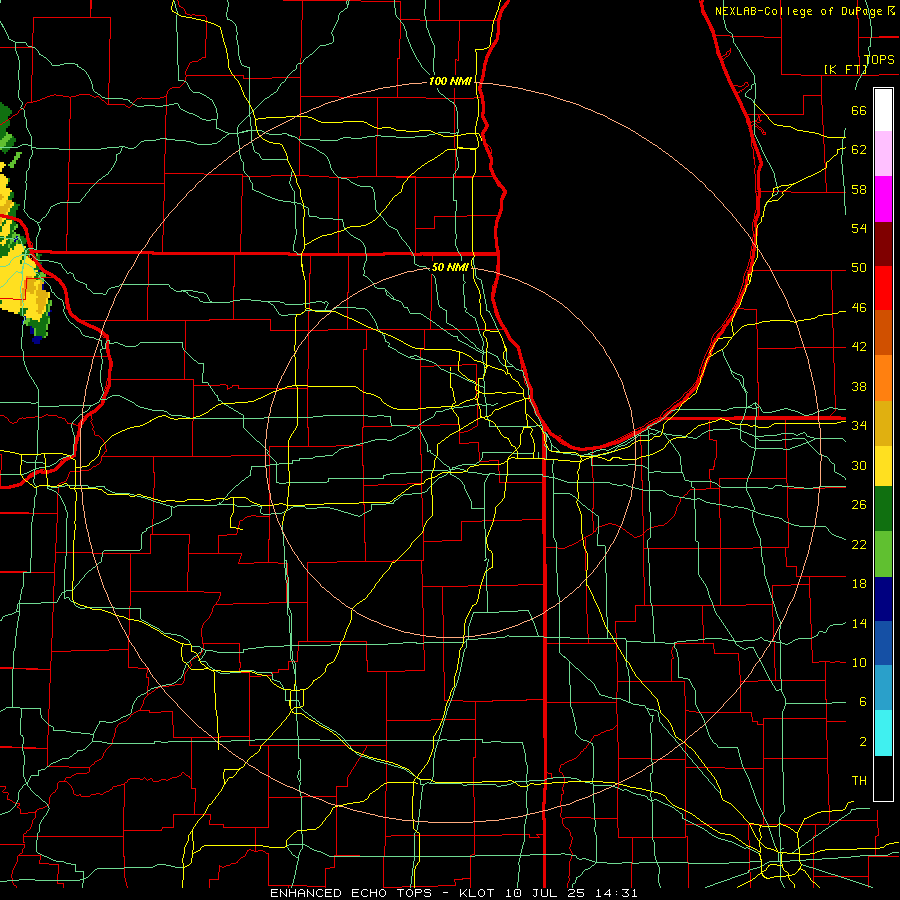900x900 pixels.
Task: Click the "46" scale value
Action: pos(859,308)
